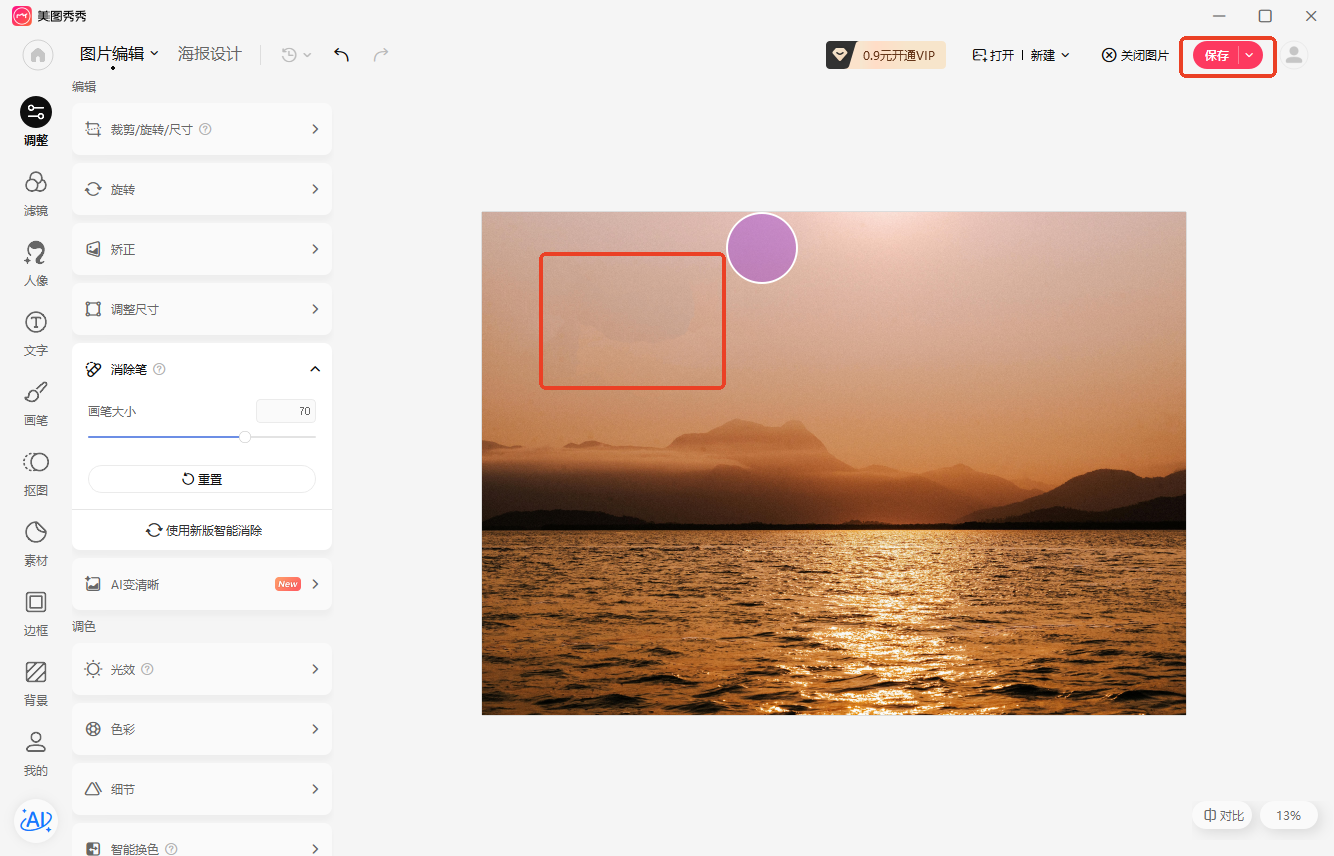Click the home icon
Image resolution: width=1334 pixels, height=856 pixels.
[x=38, y=55]
